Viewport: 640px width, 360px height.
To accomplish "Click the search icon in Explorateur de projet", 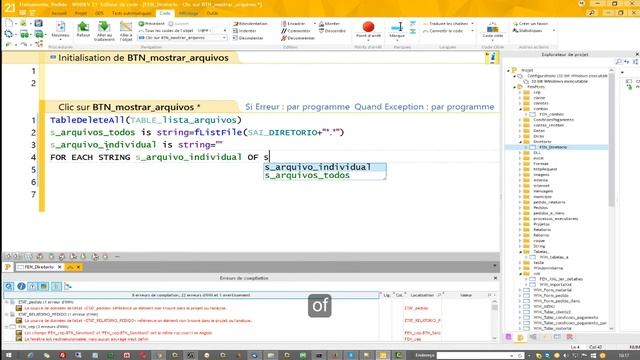I will 618,62.
